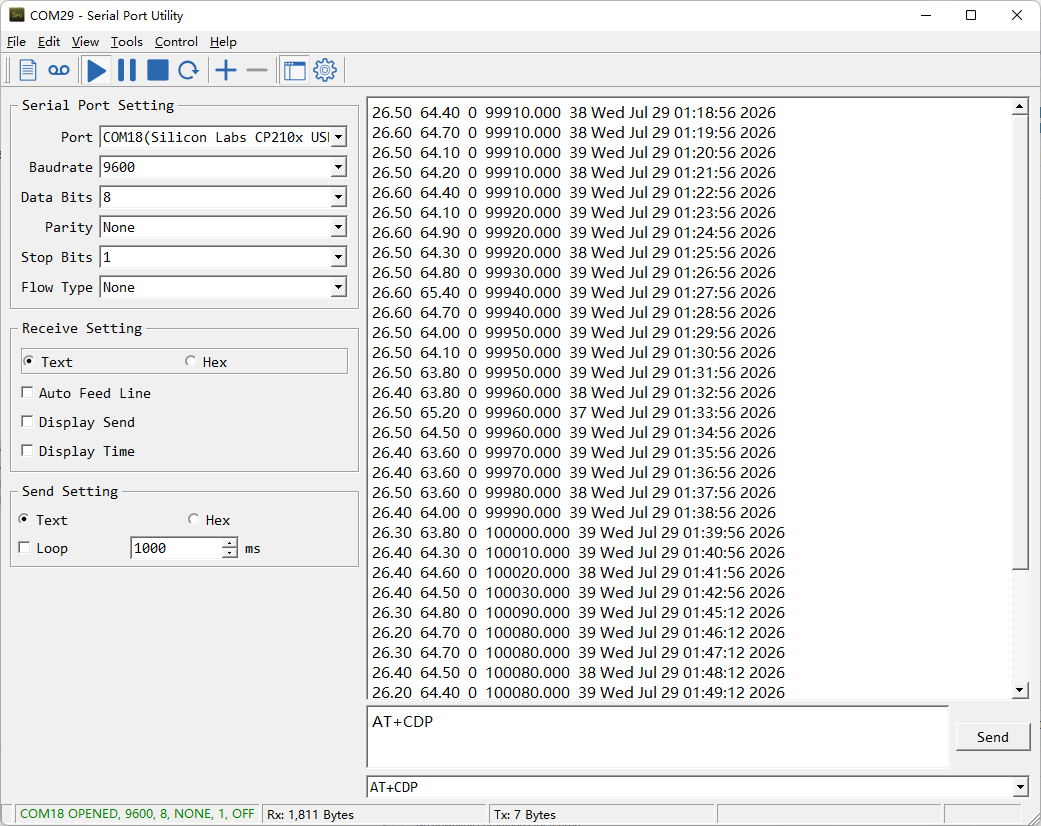Click the app icon in title bar
1041x826 pixels.
tap(17, 15)
